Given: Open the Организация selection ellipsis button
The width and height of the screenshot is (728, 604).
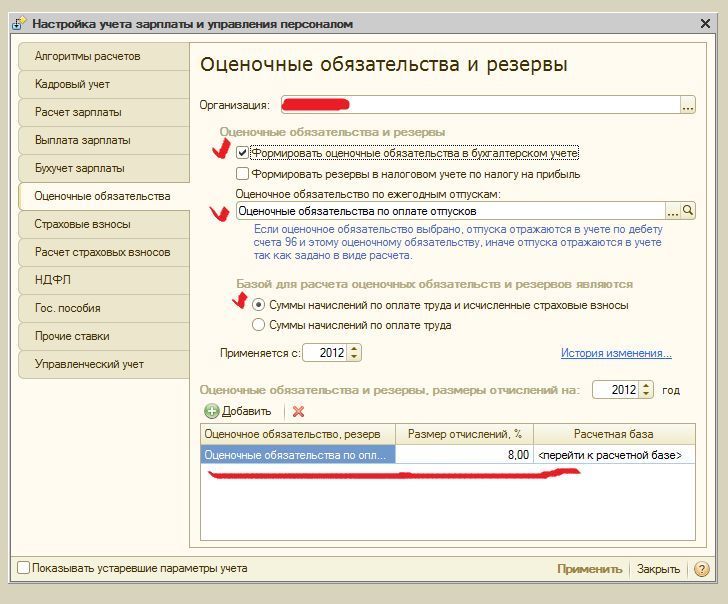Looking at the screenshot, I should coord(687,105).
